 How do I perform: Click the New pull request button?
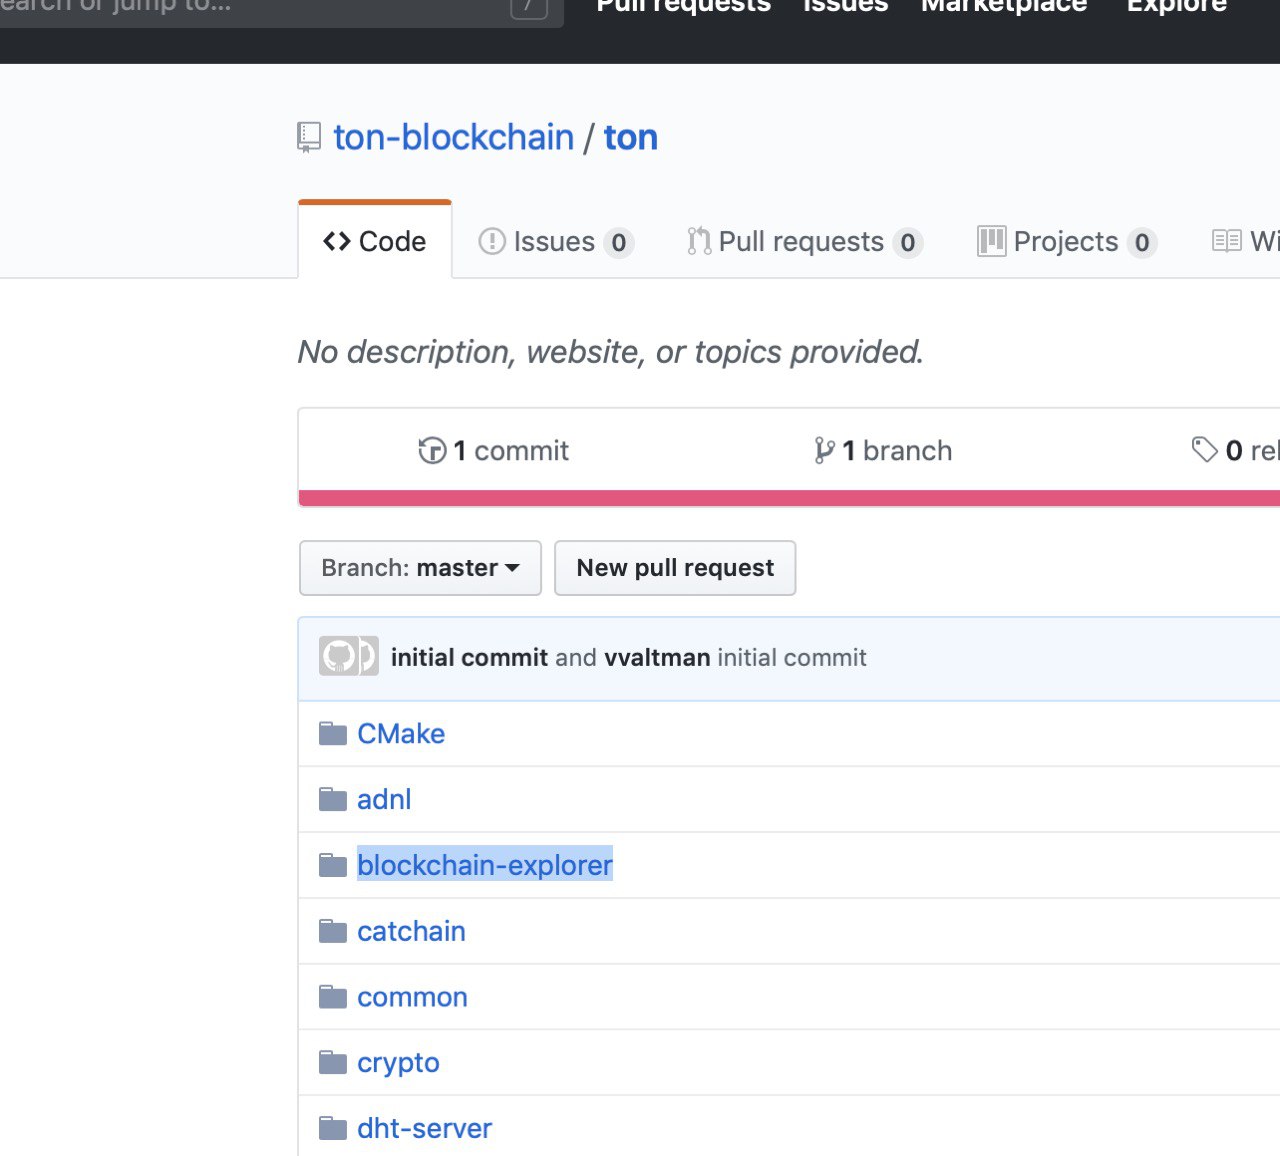coord(675,568)
